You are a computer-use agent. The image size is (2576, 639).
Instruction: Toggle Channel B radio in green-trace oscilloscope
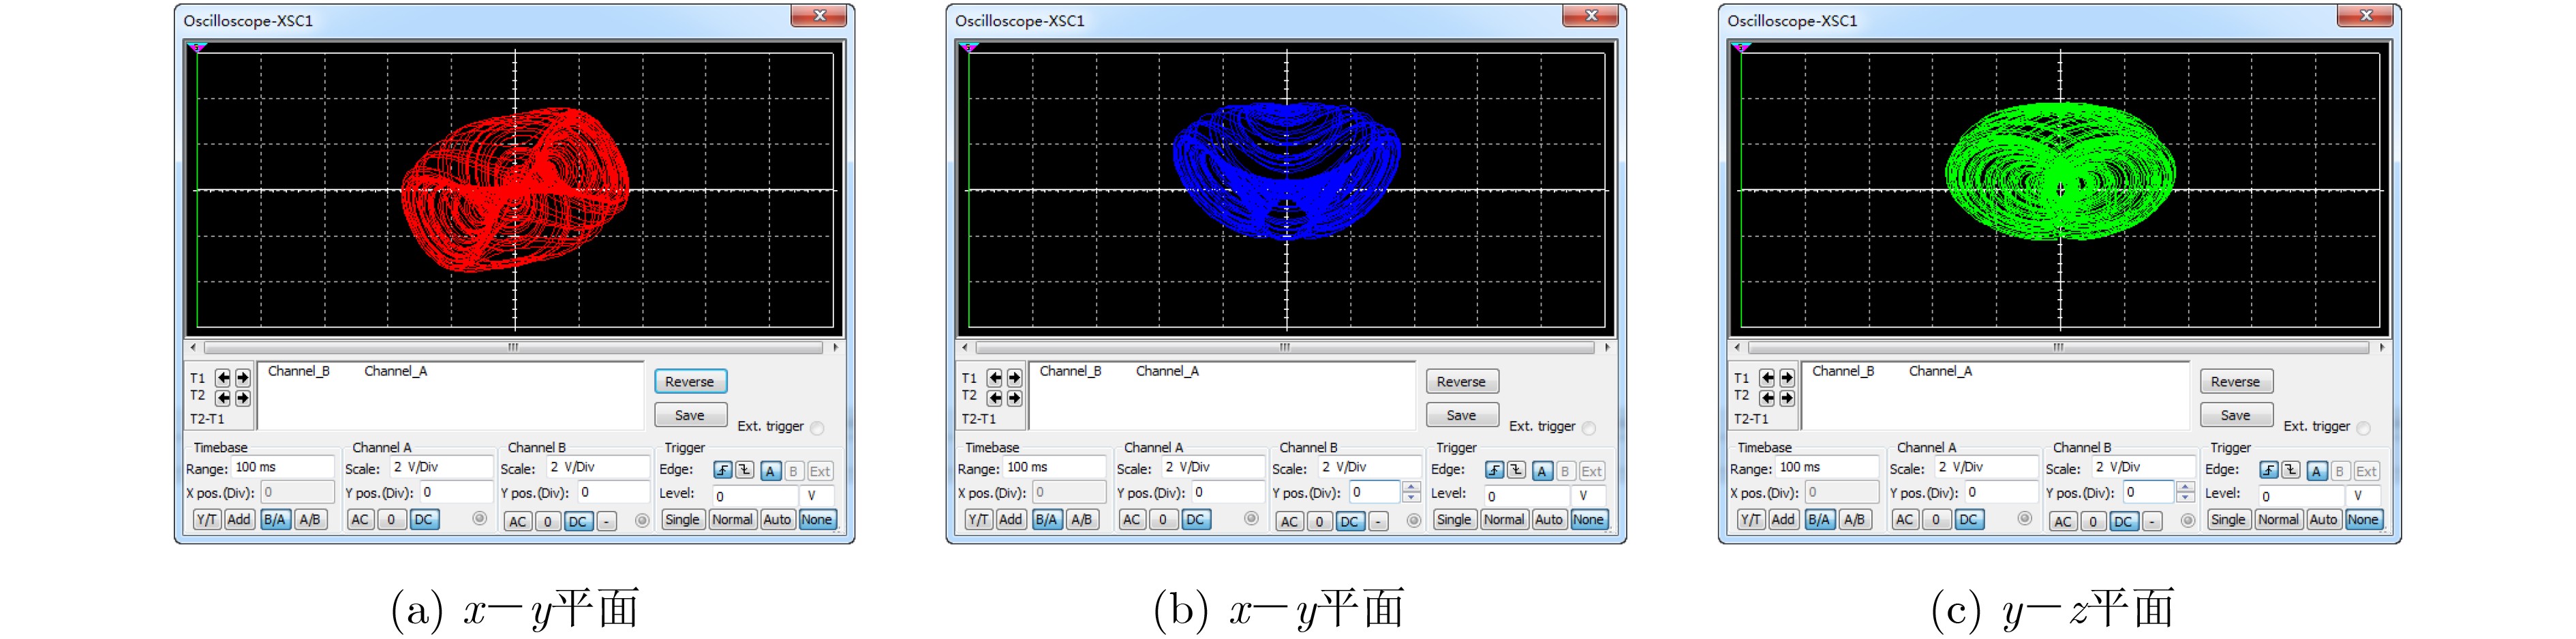(x=2188, y=521)
